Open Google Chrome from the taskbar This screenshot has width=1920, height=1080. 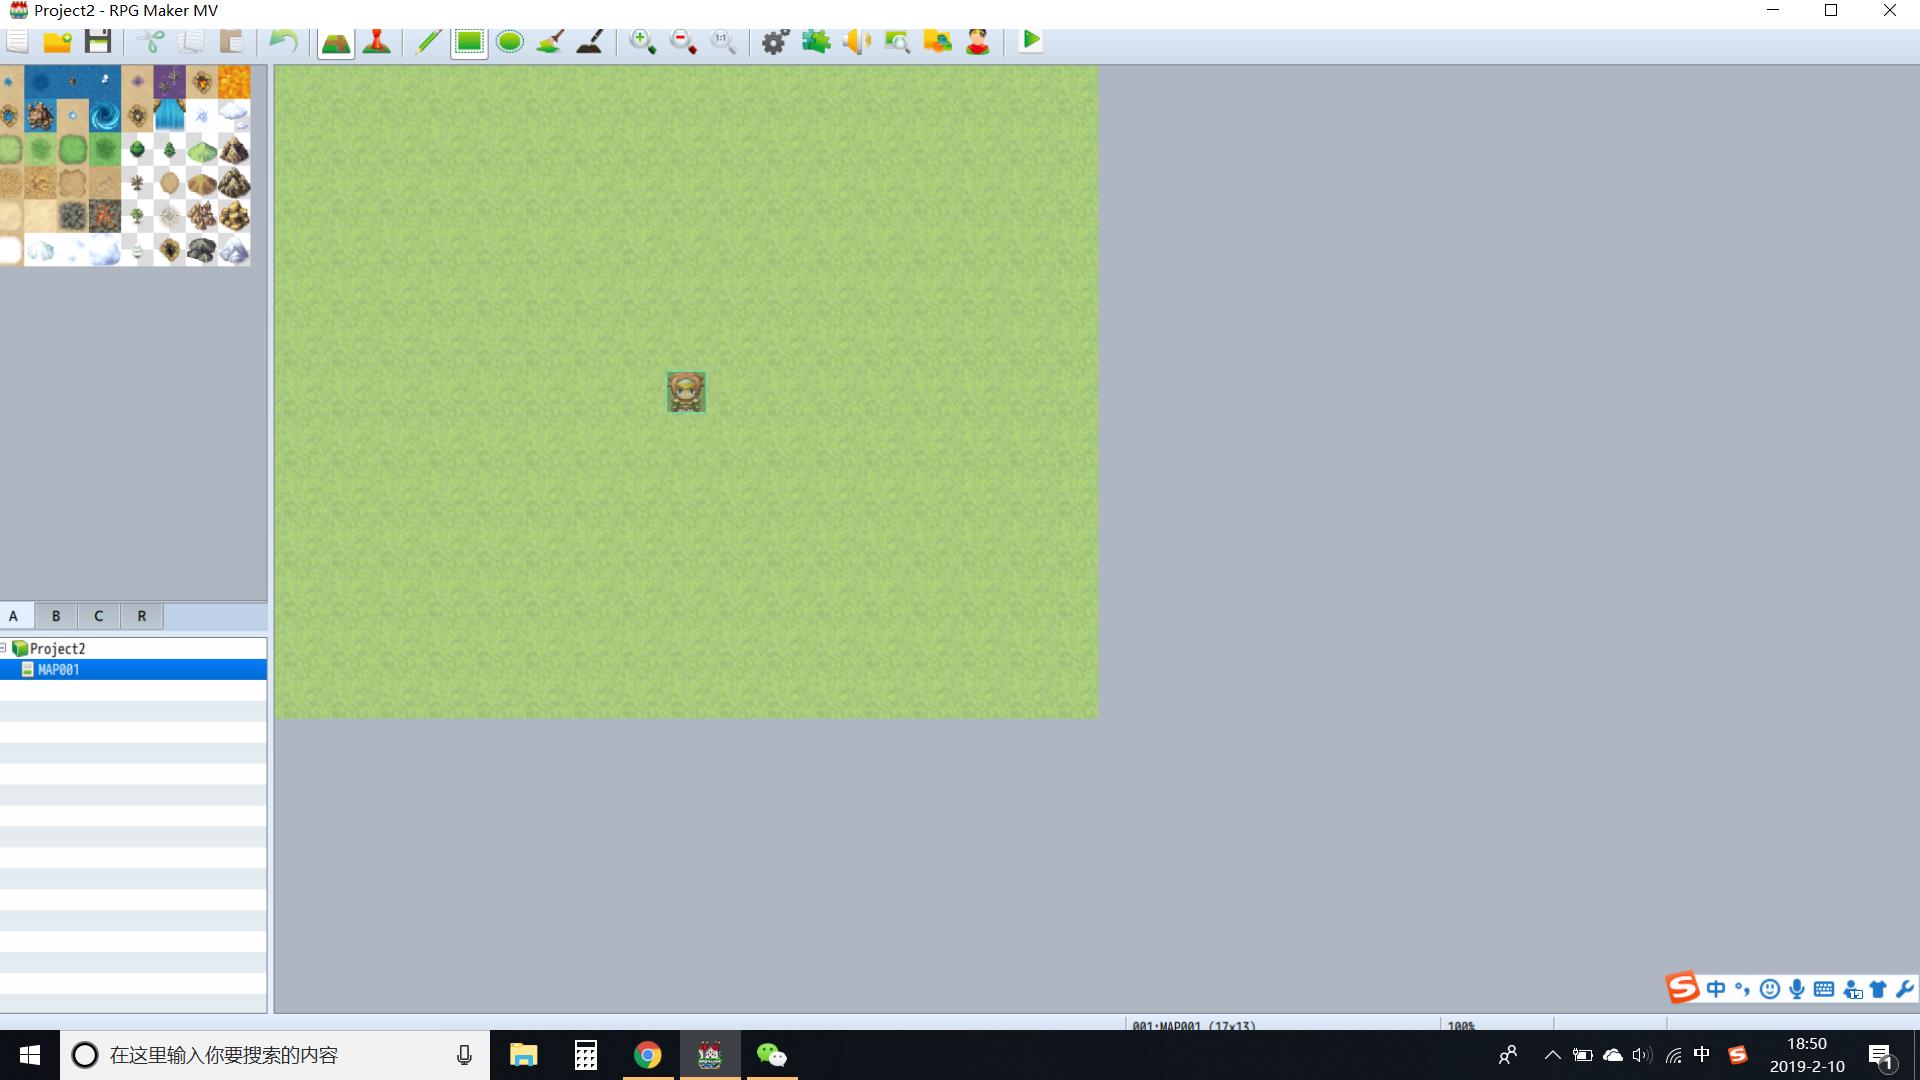pyautogui.click(x=648, y=1055)
